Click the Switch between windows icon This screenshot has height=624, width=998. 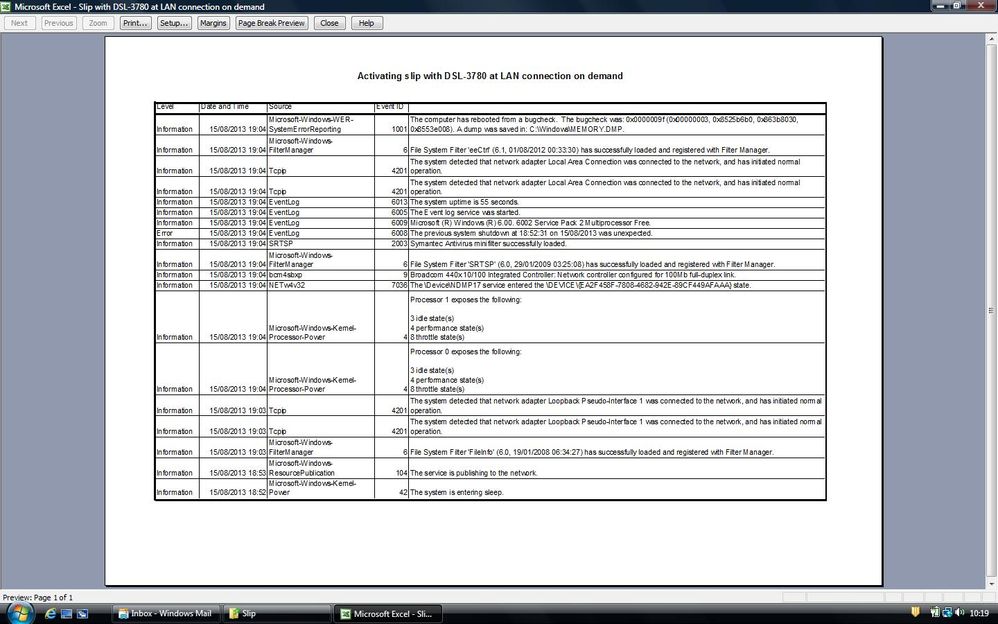pos(82,614)
